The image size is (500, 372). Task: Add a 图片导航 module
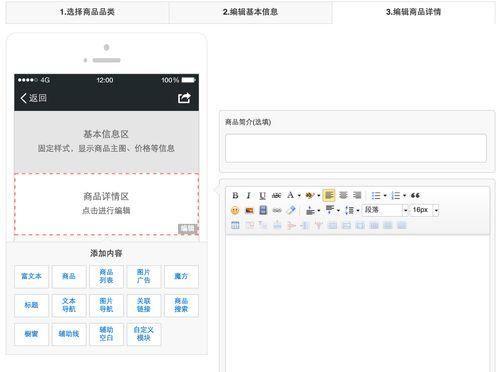106,305
